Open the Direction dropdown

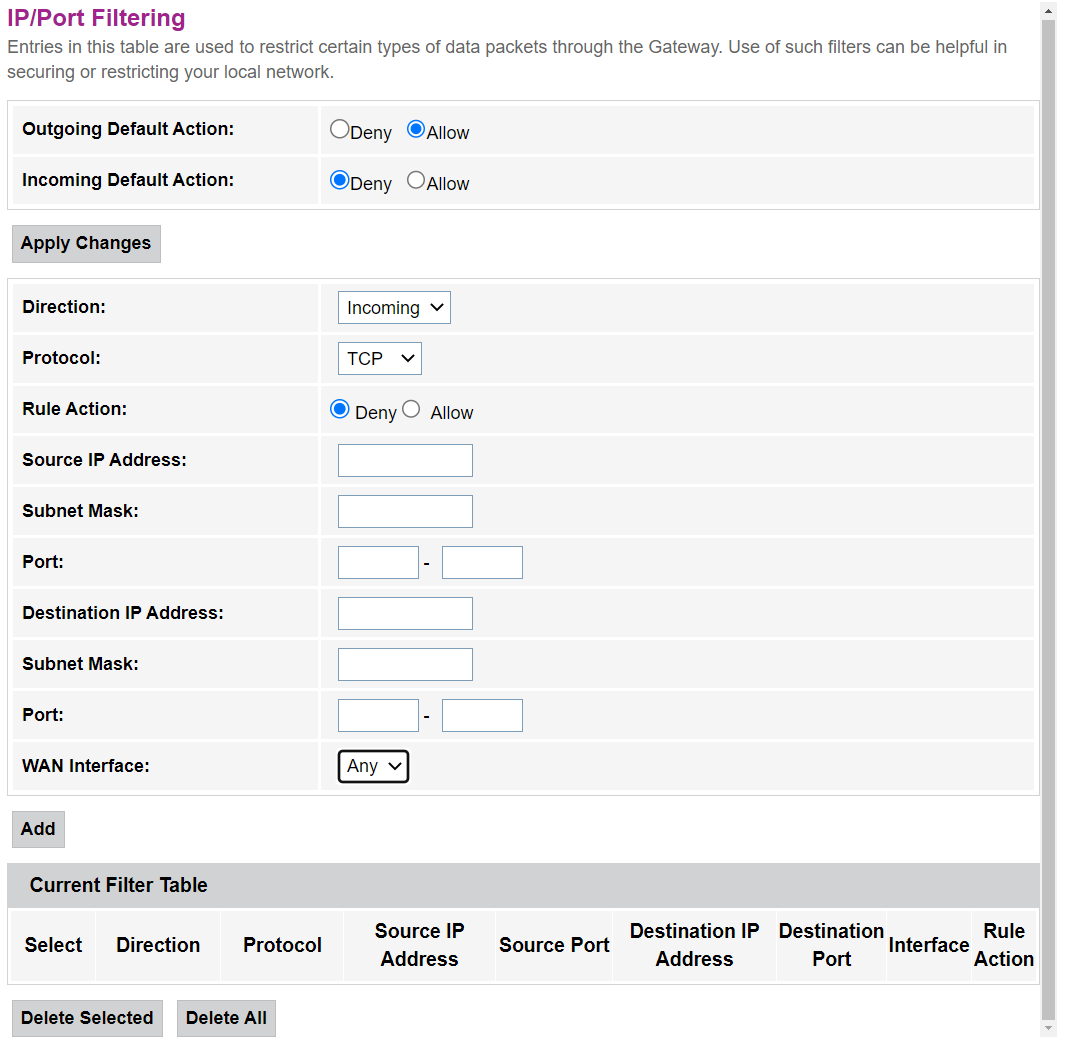394,308
